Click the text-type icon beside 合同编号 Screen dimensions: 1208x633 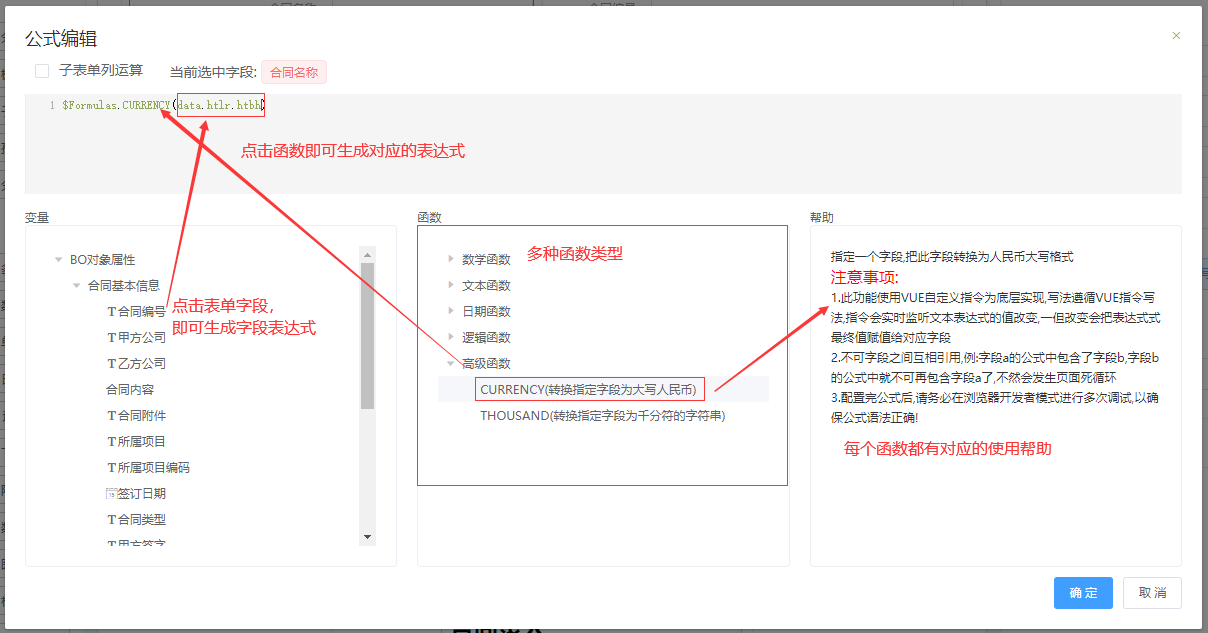tap(112, 311)
